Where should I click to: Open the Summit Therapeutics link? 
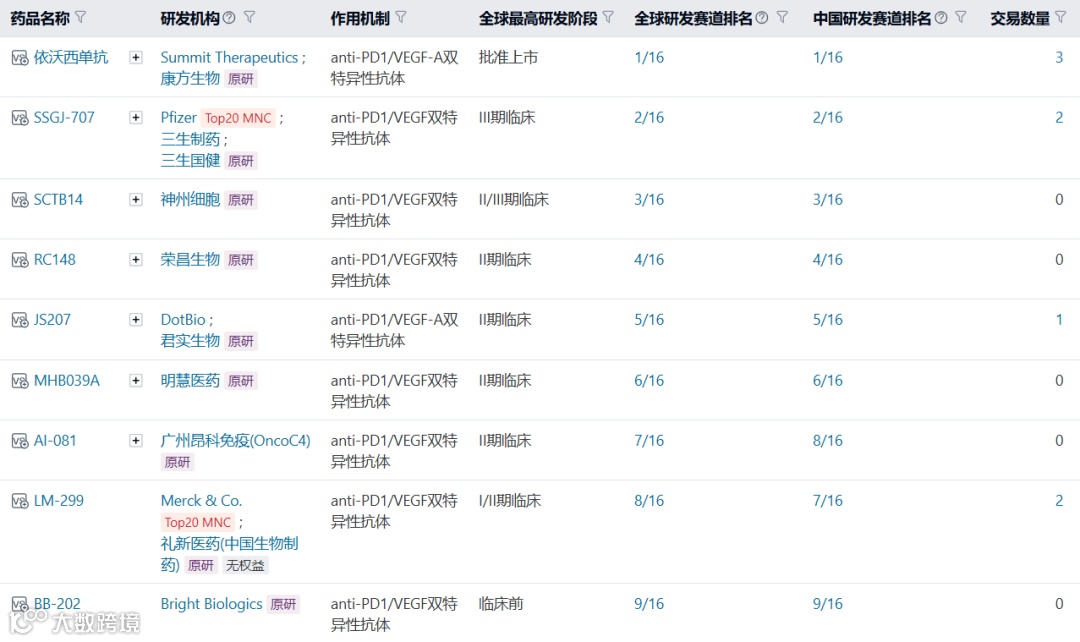point(229,57)
